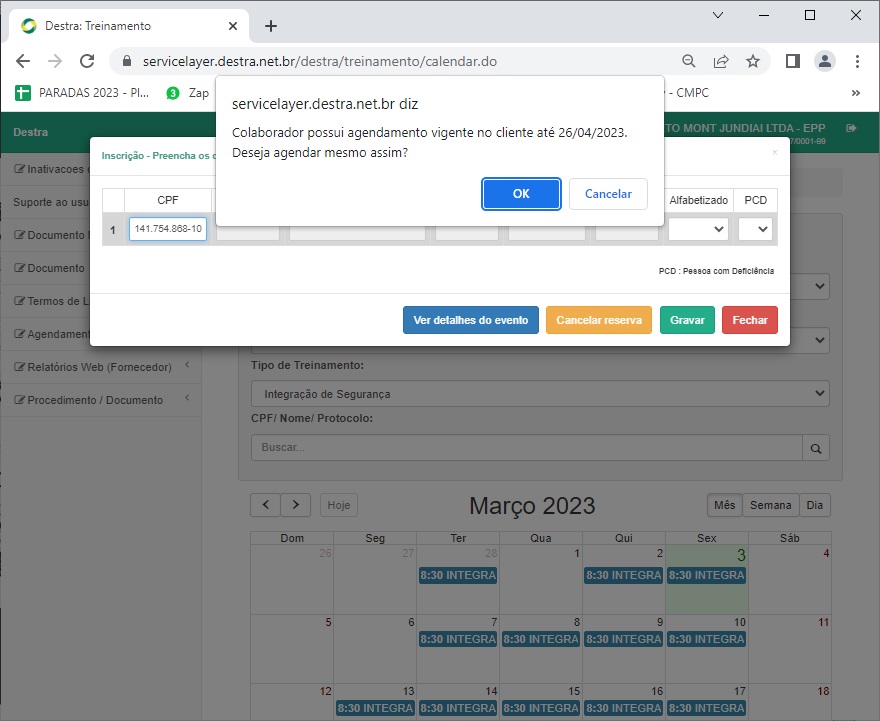The height and width of the screenshot is (721, 880).
Task: Click the logout icon in green header
Action: point(851,129)
